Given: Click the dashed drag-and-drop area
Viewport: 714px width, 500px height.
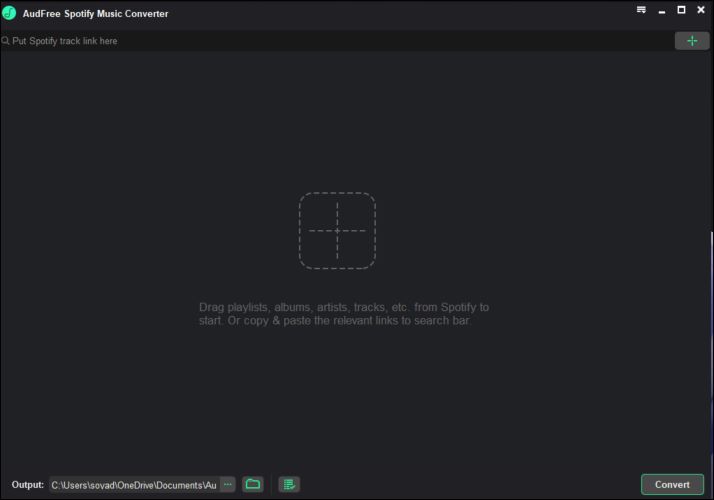Looking at the screenshot, I should [337, 231].
